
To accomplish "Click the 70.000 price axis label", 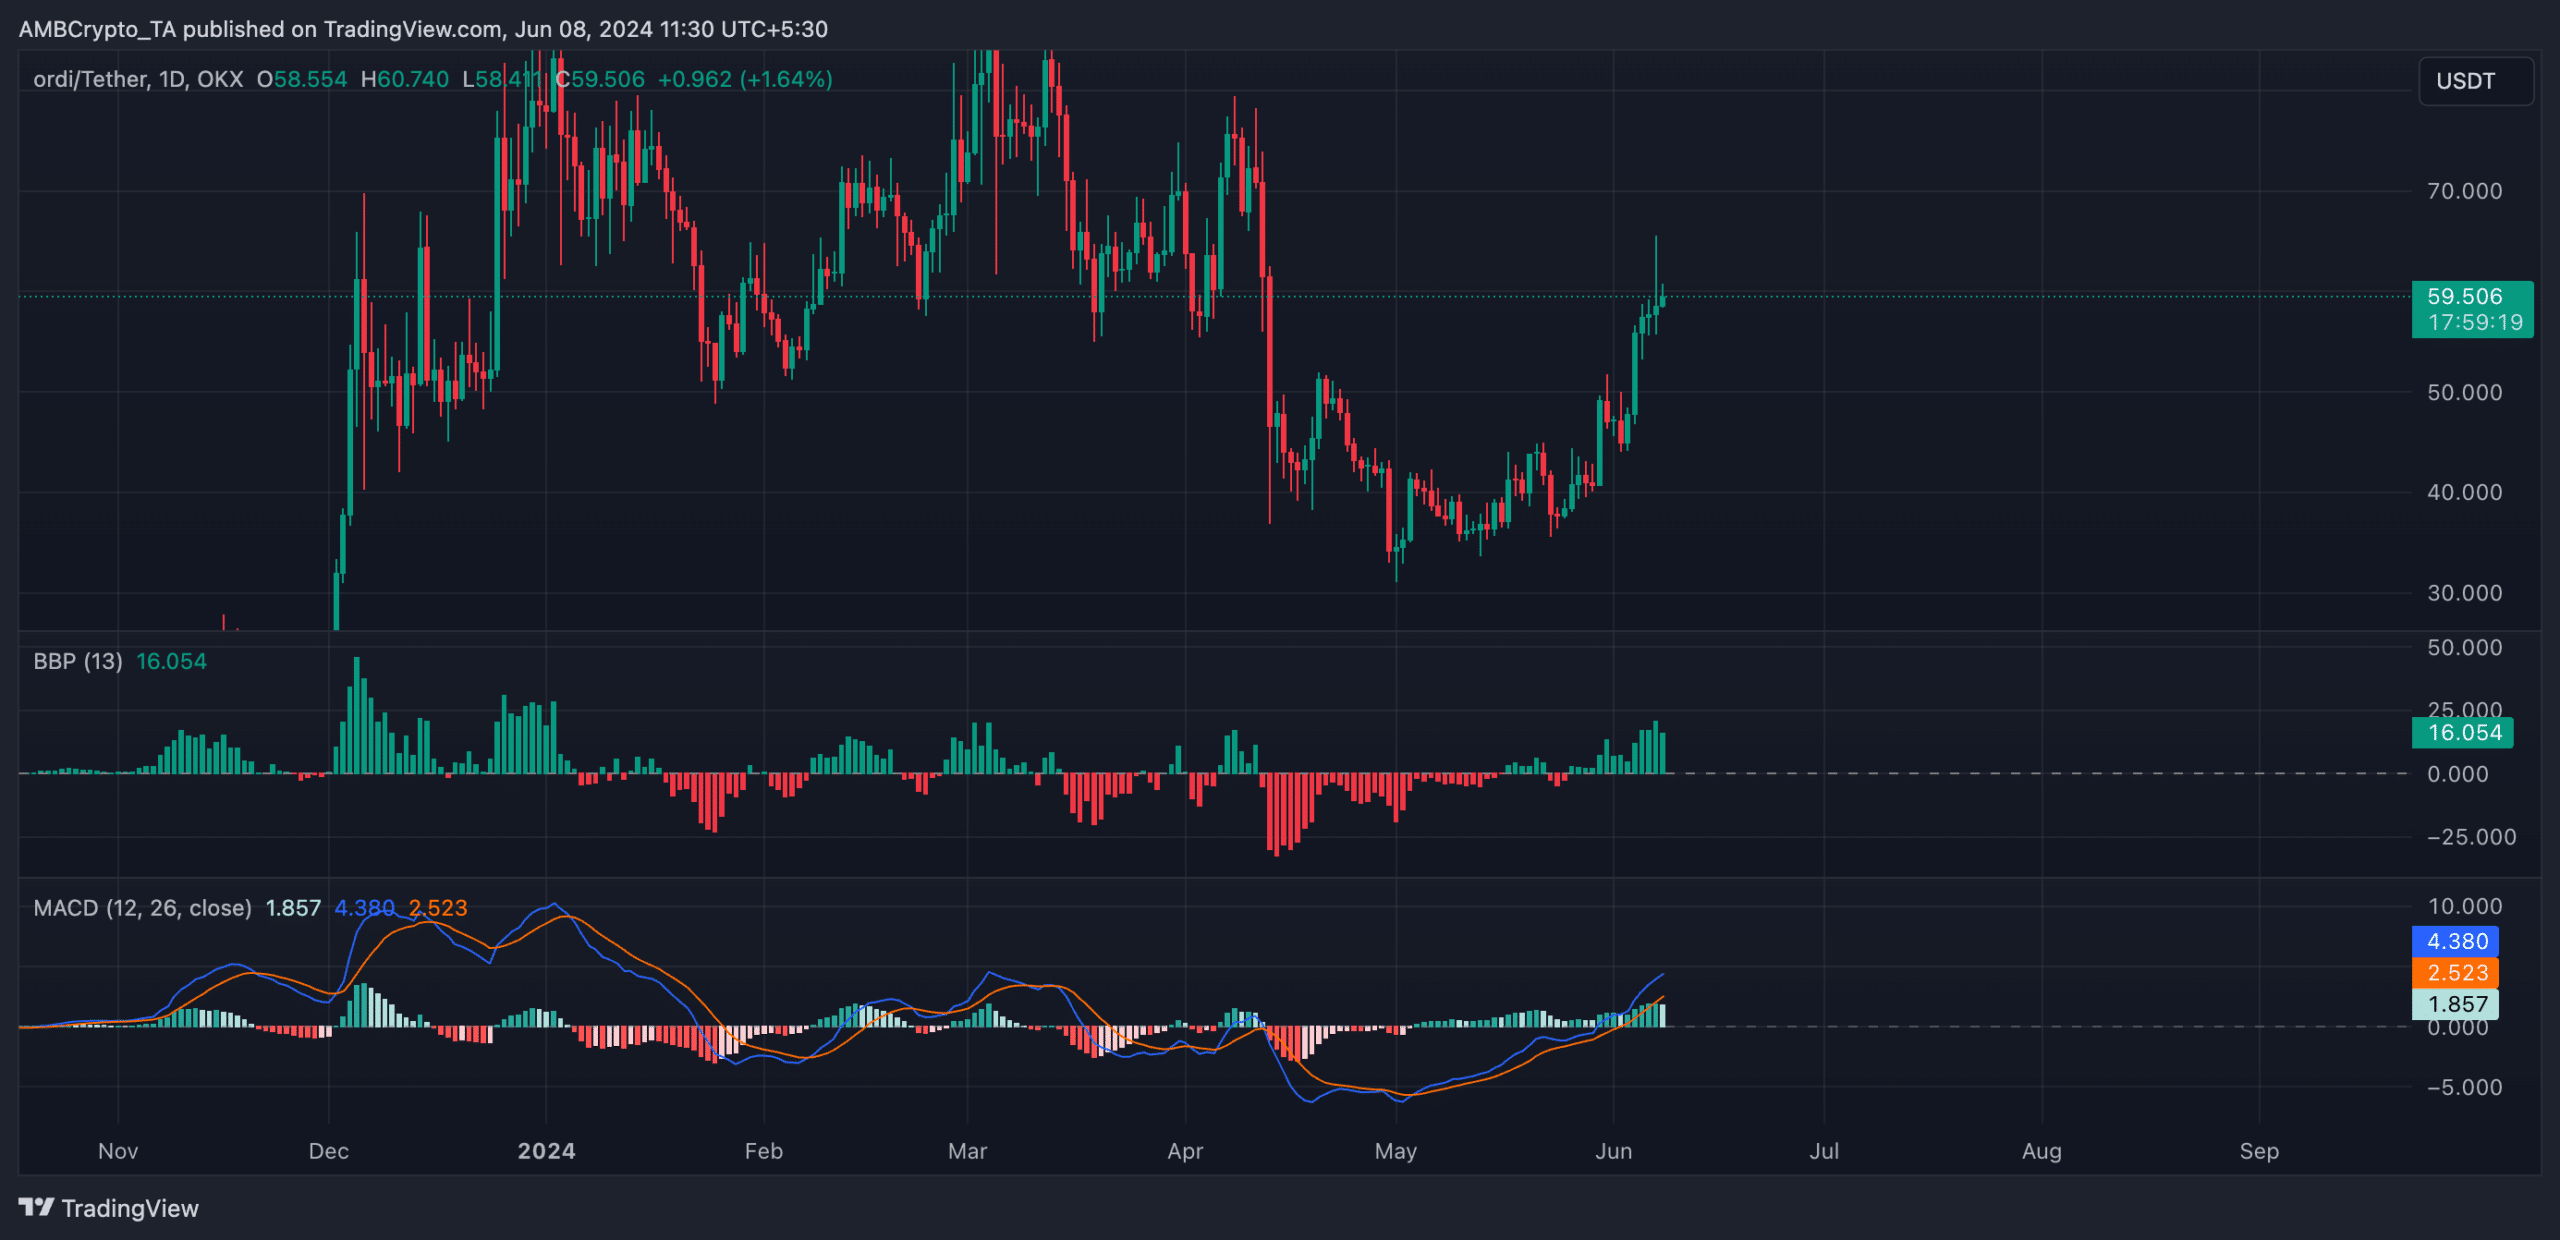I will click(x=2465, y=191).
